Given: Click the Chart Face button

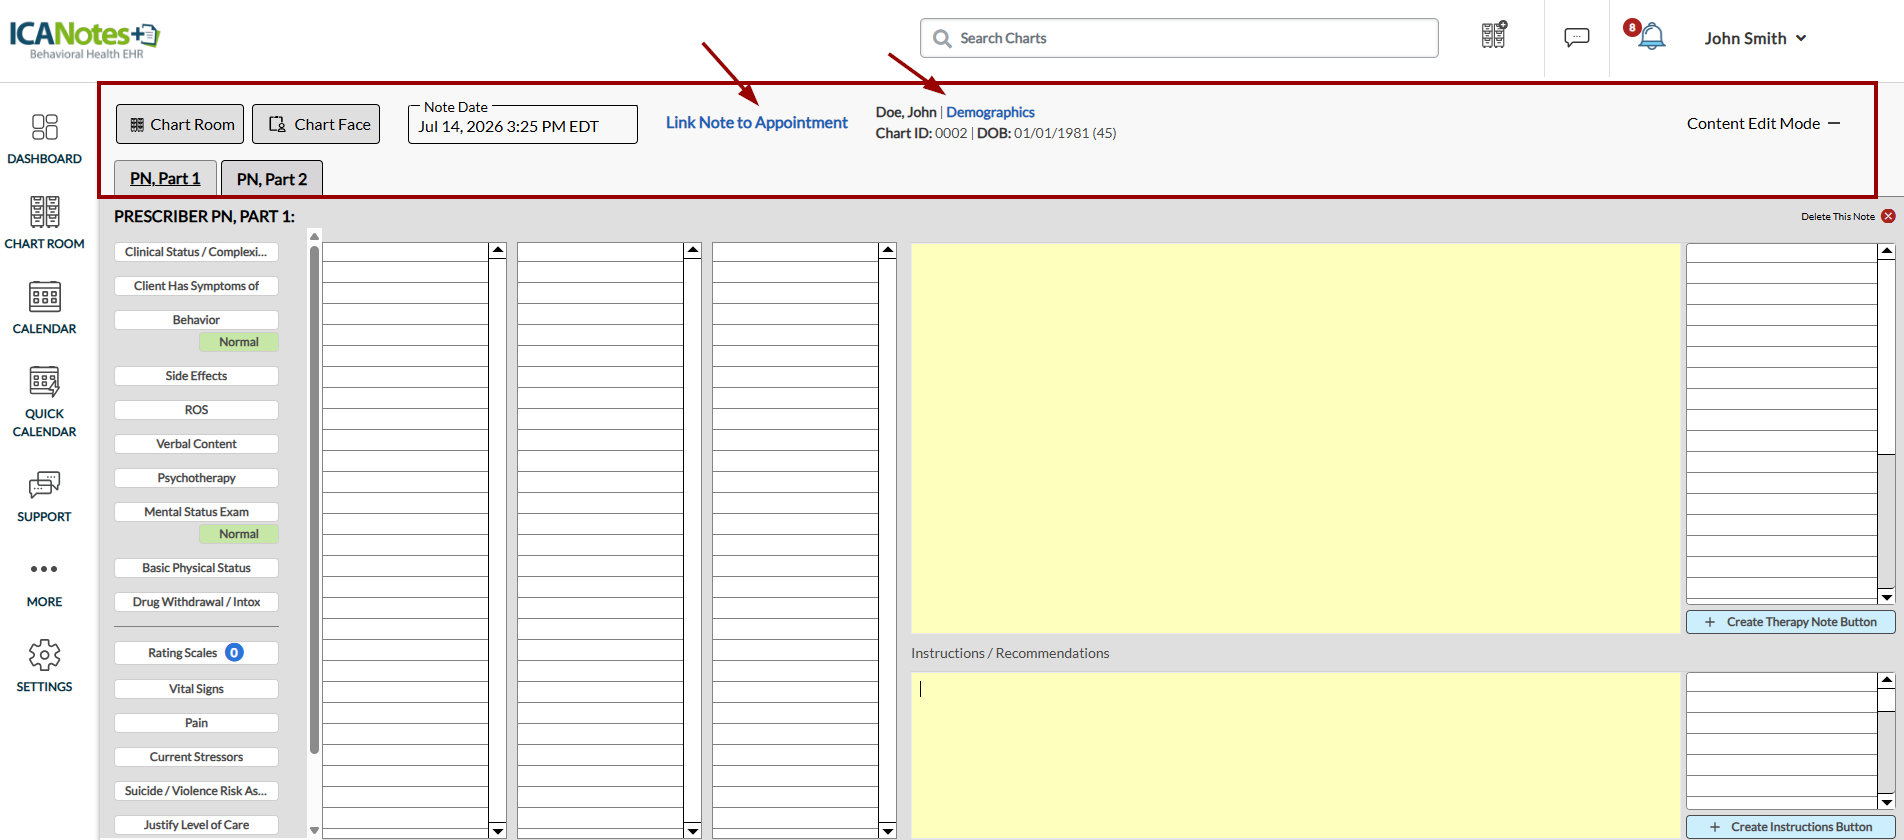Looking at the screenshot, I should (316, 124).
